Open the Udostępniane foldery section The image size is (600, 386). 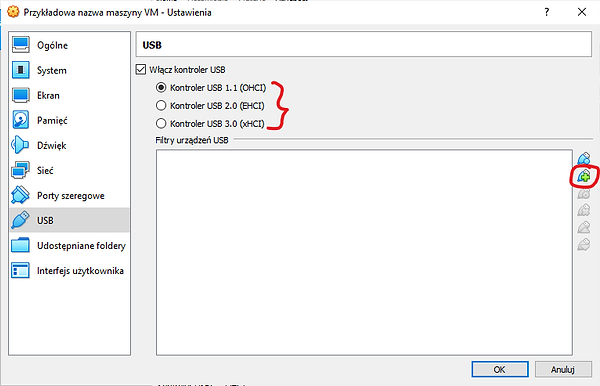(69, 246)
